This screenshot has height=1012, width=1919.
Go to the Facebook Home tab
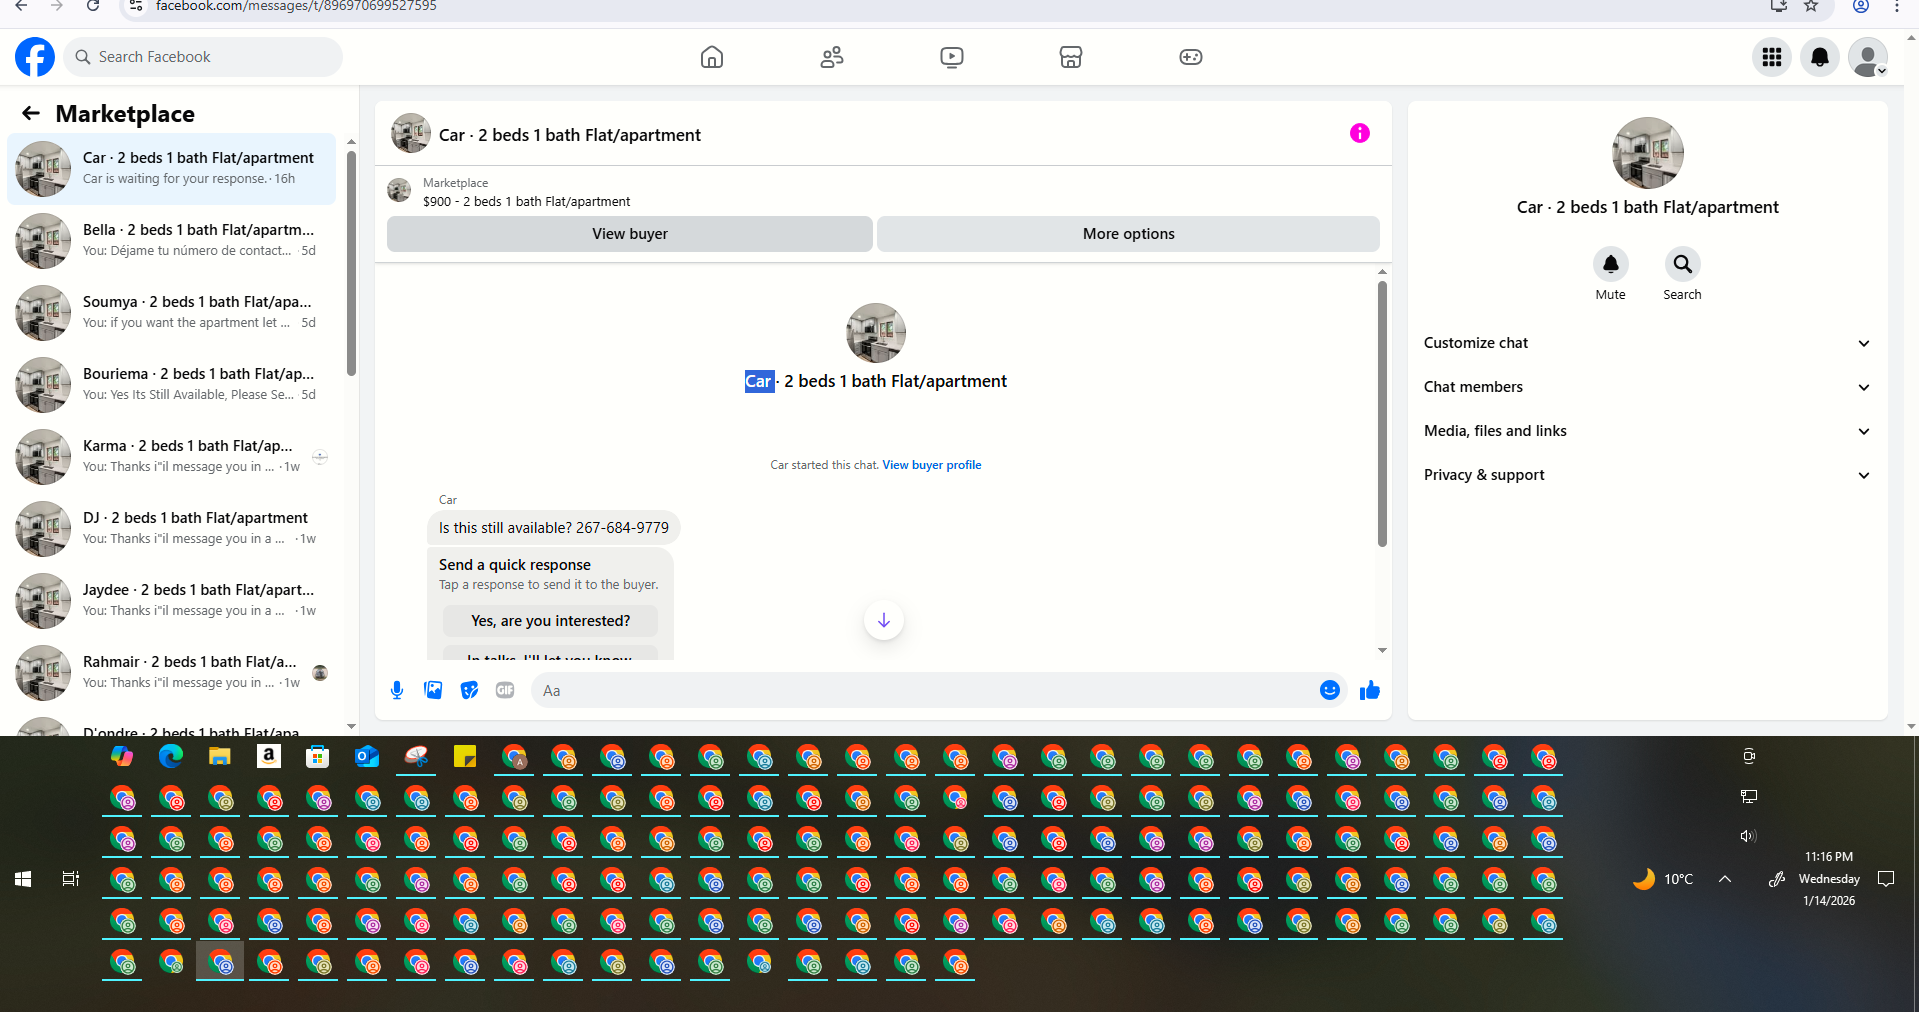point(712,57)
